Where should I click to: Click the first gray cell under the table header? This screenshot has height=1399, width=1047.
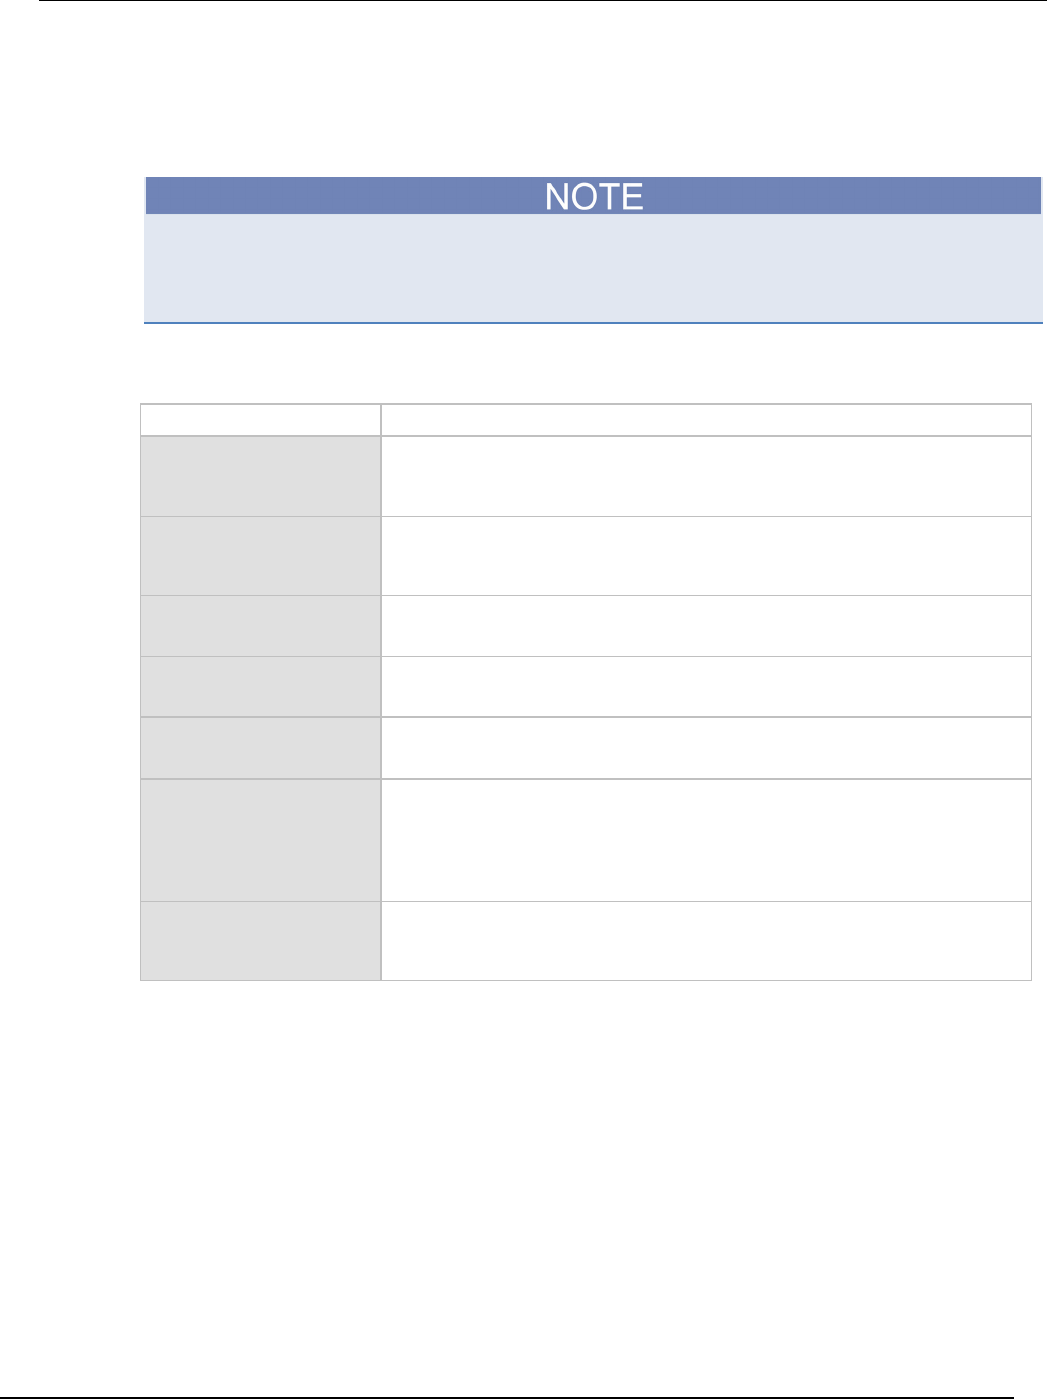point(260,476)
